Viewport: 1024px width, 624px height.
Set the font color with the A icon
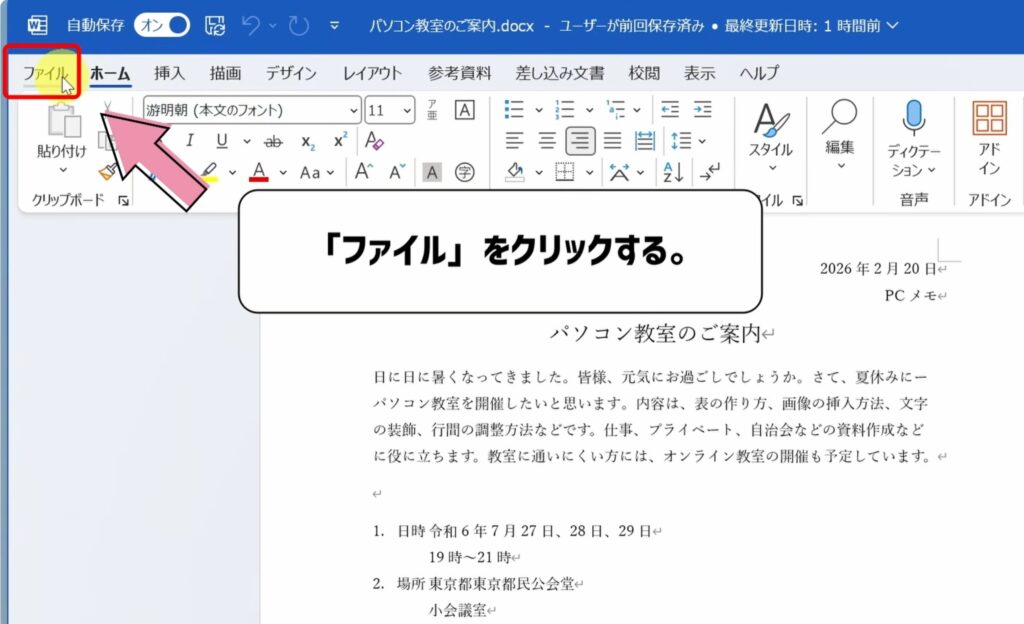[258, 170]
